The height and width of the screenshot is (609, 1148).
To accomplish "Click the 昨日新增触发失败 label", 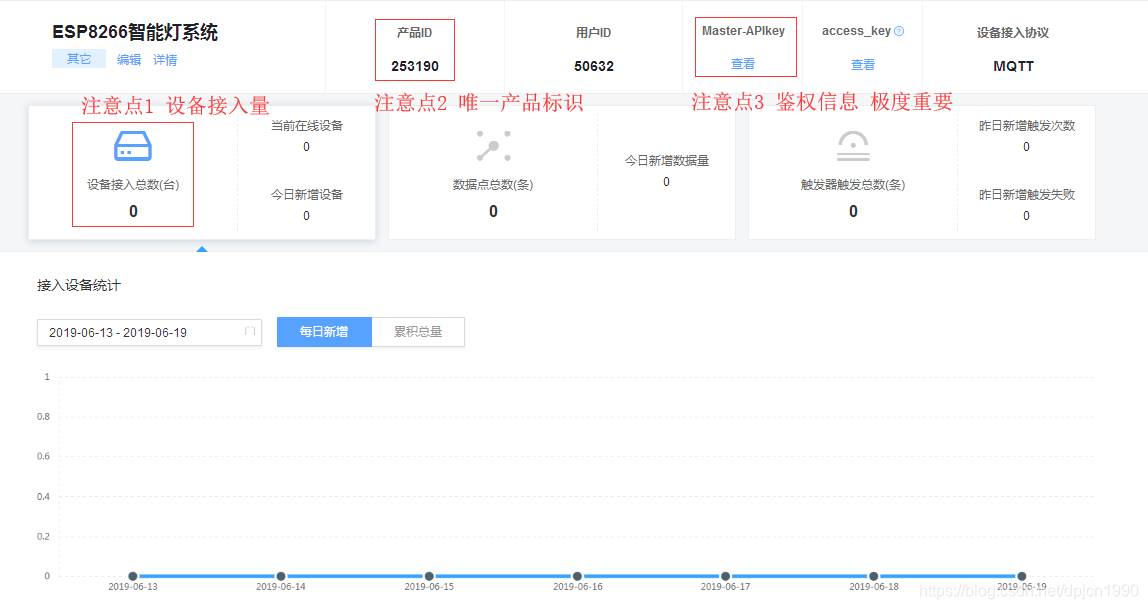I will click(1026, 195).
